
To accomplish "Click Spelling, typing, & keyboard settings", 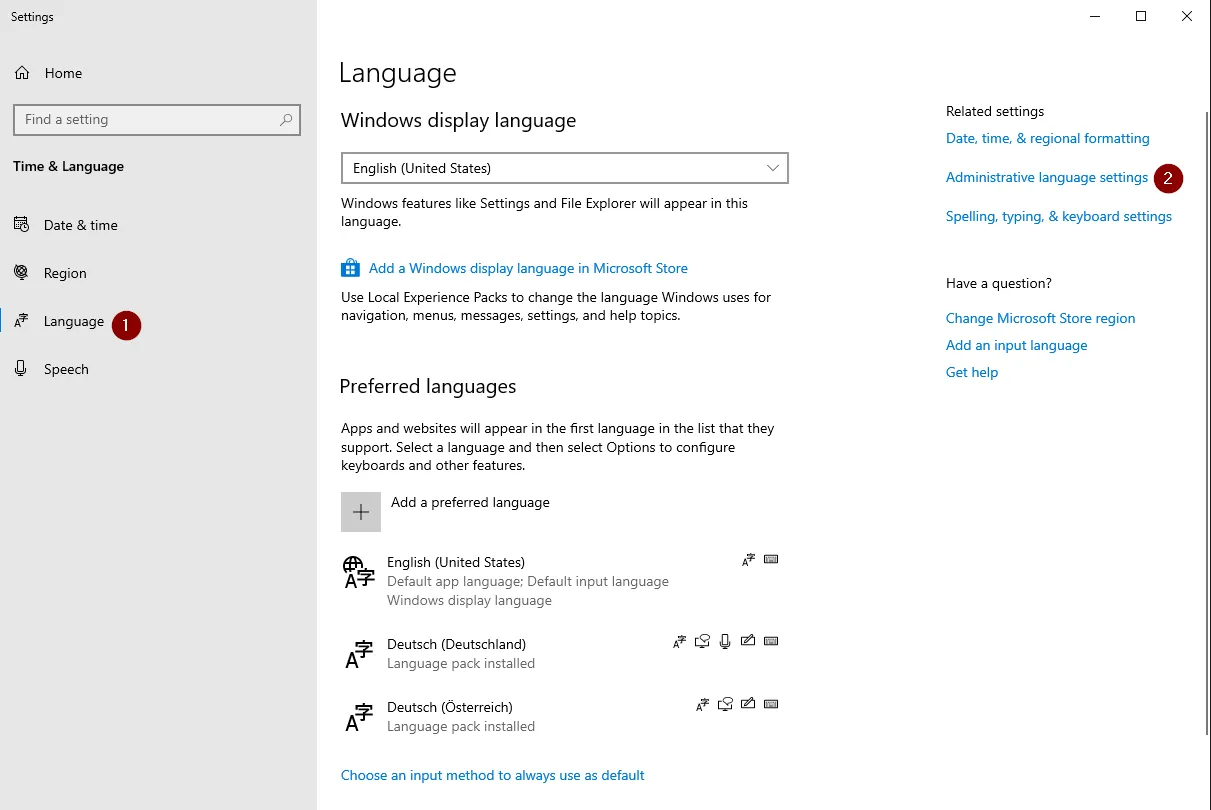I will coord(1058,216).
